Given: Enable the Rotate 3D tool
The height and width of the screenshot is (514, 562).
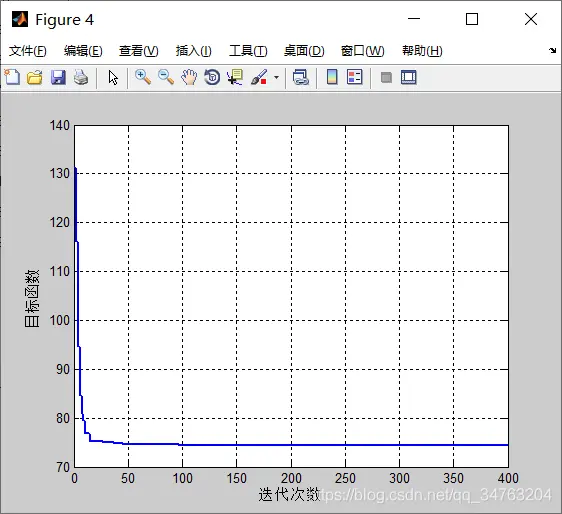Looking at the screenshot, I should click(212, 77).
